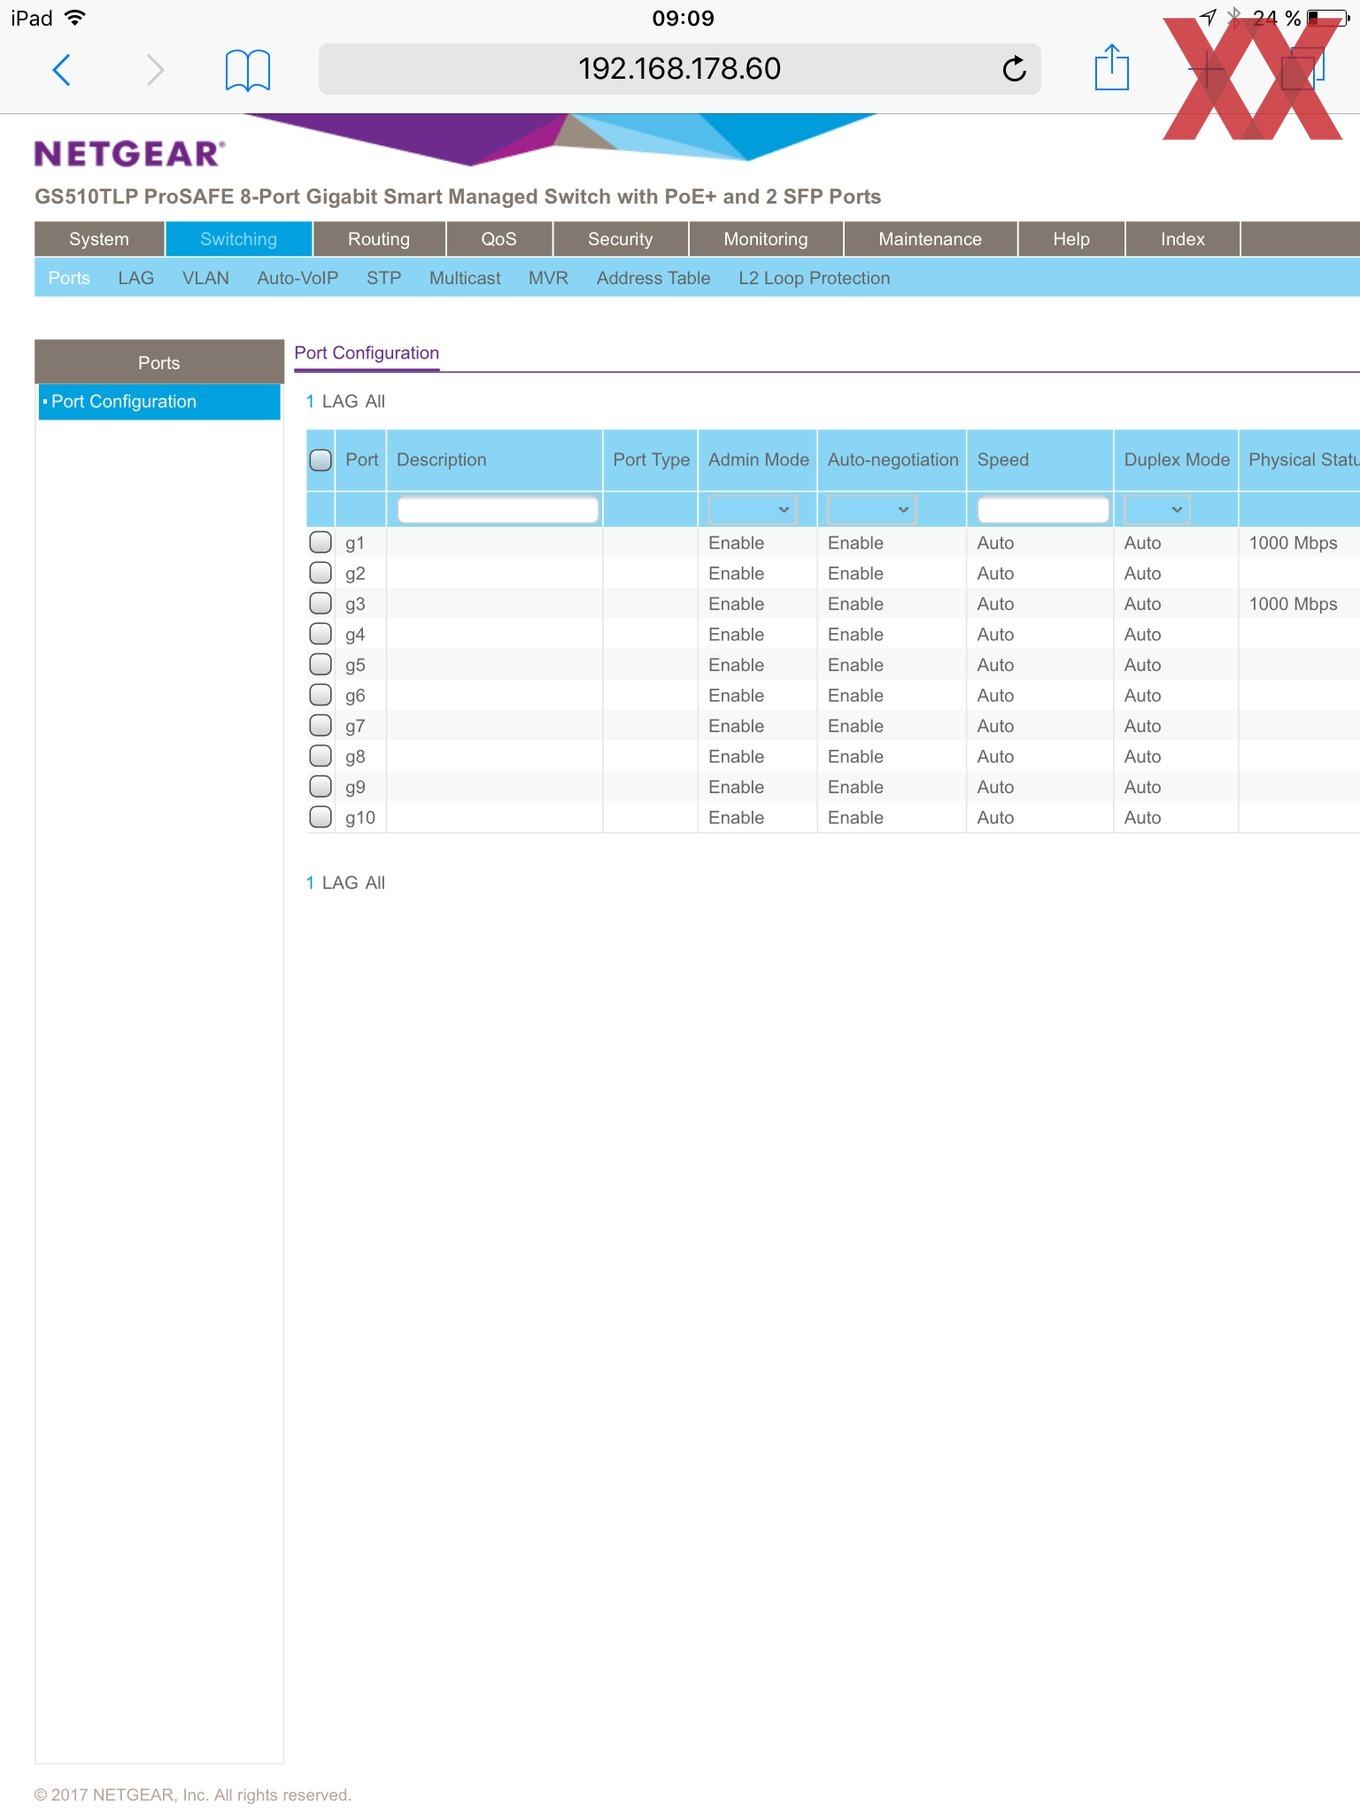The width and height of the screenshot is (1360, 1813).
Task: Open the QoS main menu tab
Action: 499,239
